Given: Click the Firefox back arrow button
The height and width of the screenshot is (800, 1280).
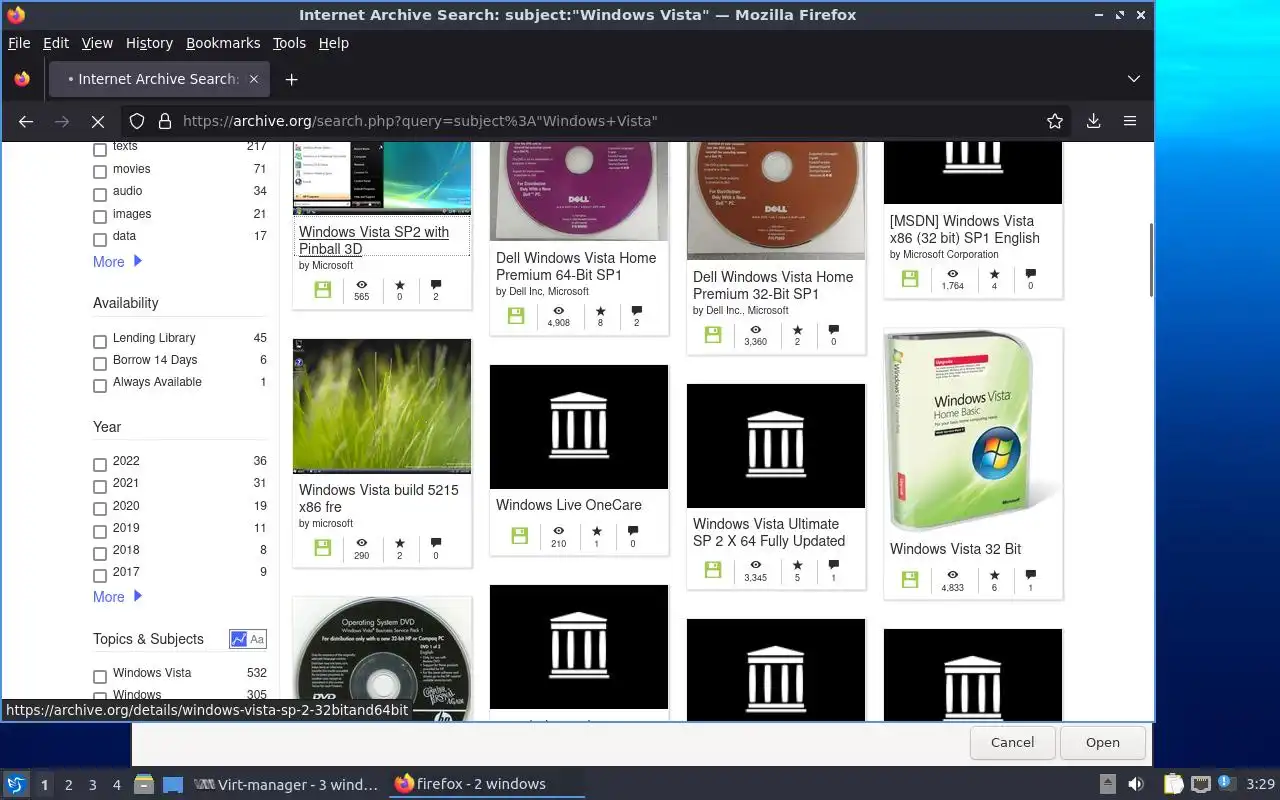Looking at the screenshot, I should pos(26,121).
